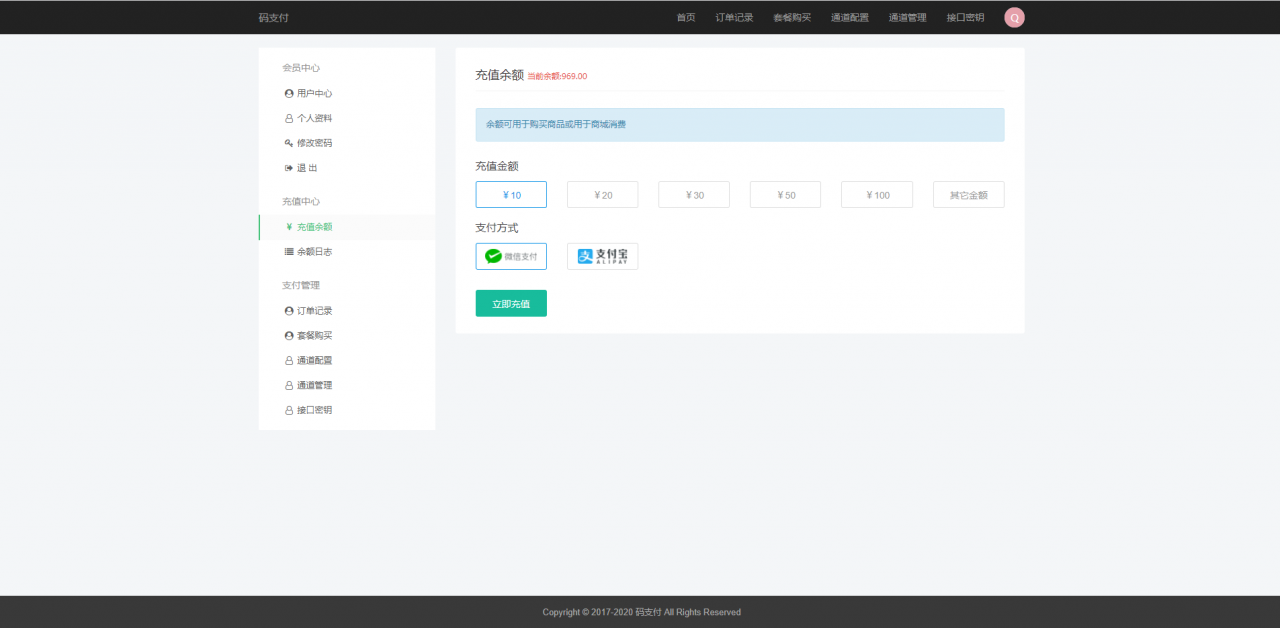The height and width of the screenshot is (628, 1280).
Task: Click 退出 to log out
Action: 305,168
